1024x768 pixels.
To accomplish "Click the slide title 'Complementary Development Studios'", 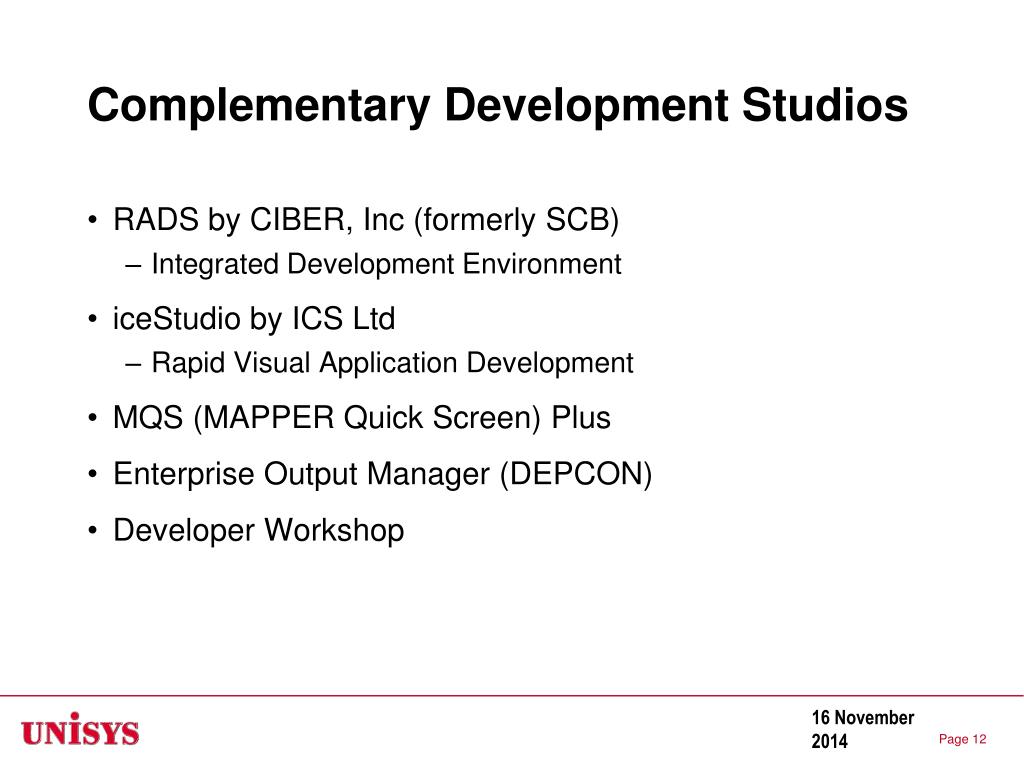I will 498,105.
